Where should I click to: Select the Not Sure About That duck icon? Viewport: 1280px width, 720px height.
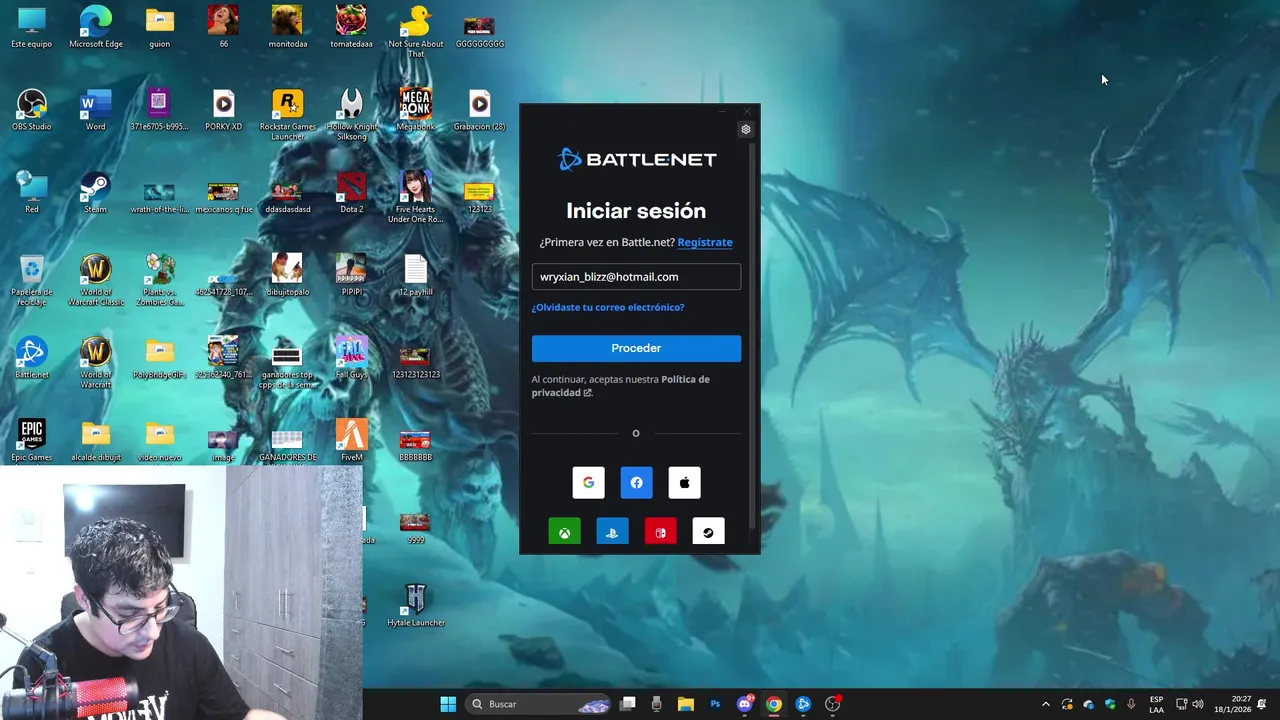coord(415,32)
